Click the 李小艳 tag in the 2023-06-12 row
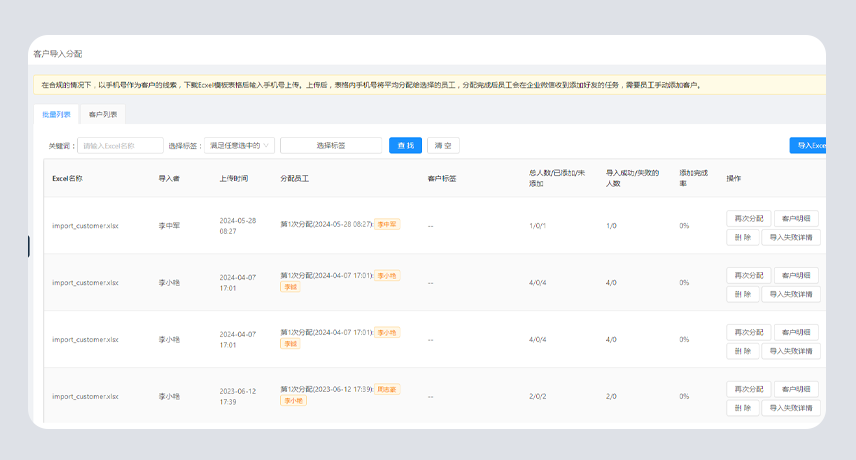The image size is (856, 460). click(294, 400)
